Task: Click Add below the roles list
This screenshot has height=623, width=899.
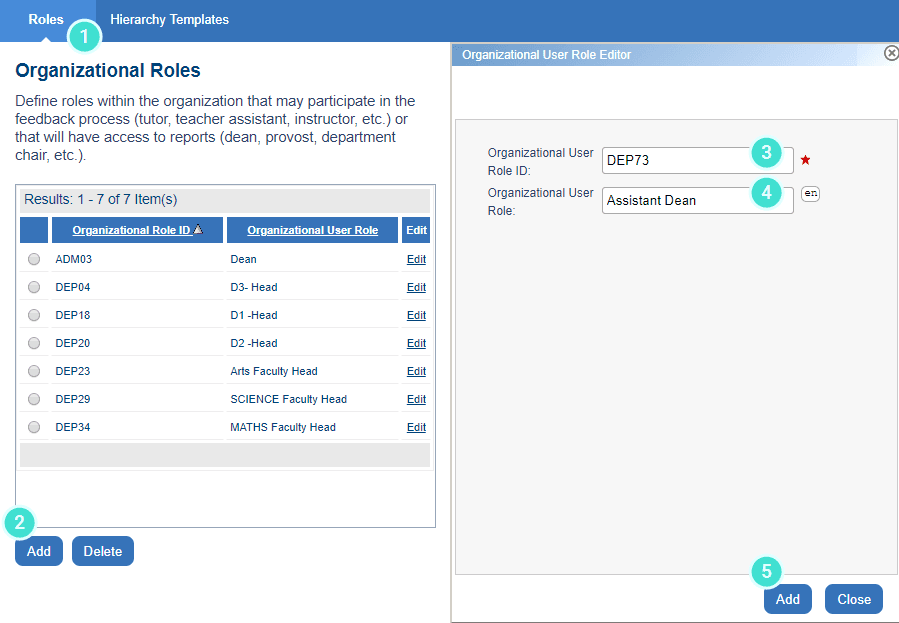Action: coord(38,550)
